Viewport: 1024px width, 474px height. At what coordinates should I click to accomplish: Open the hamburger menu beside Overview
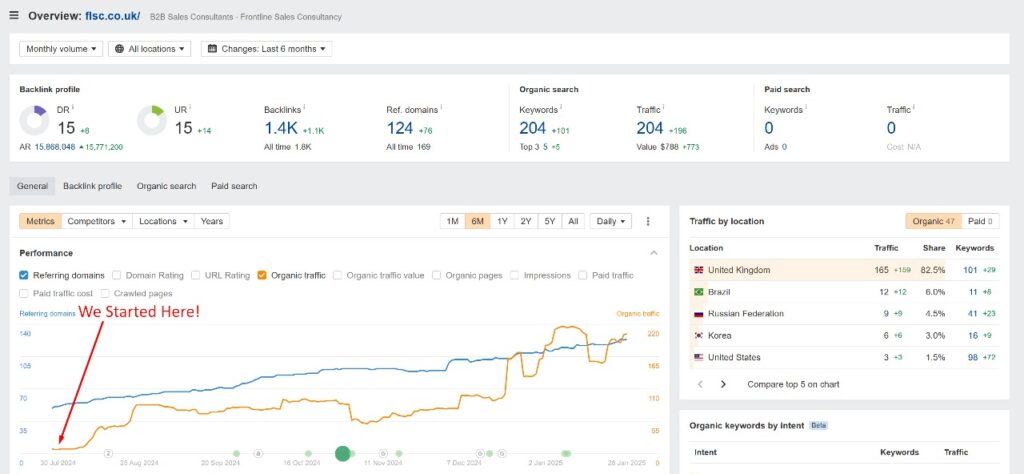14,16
